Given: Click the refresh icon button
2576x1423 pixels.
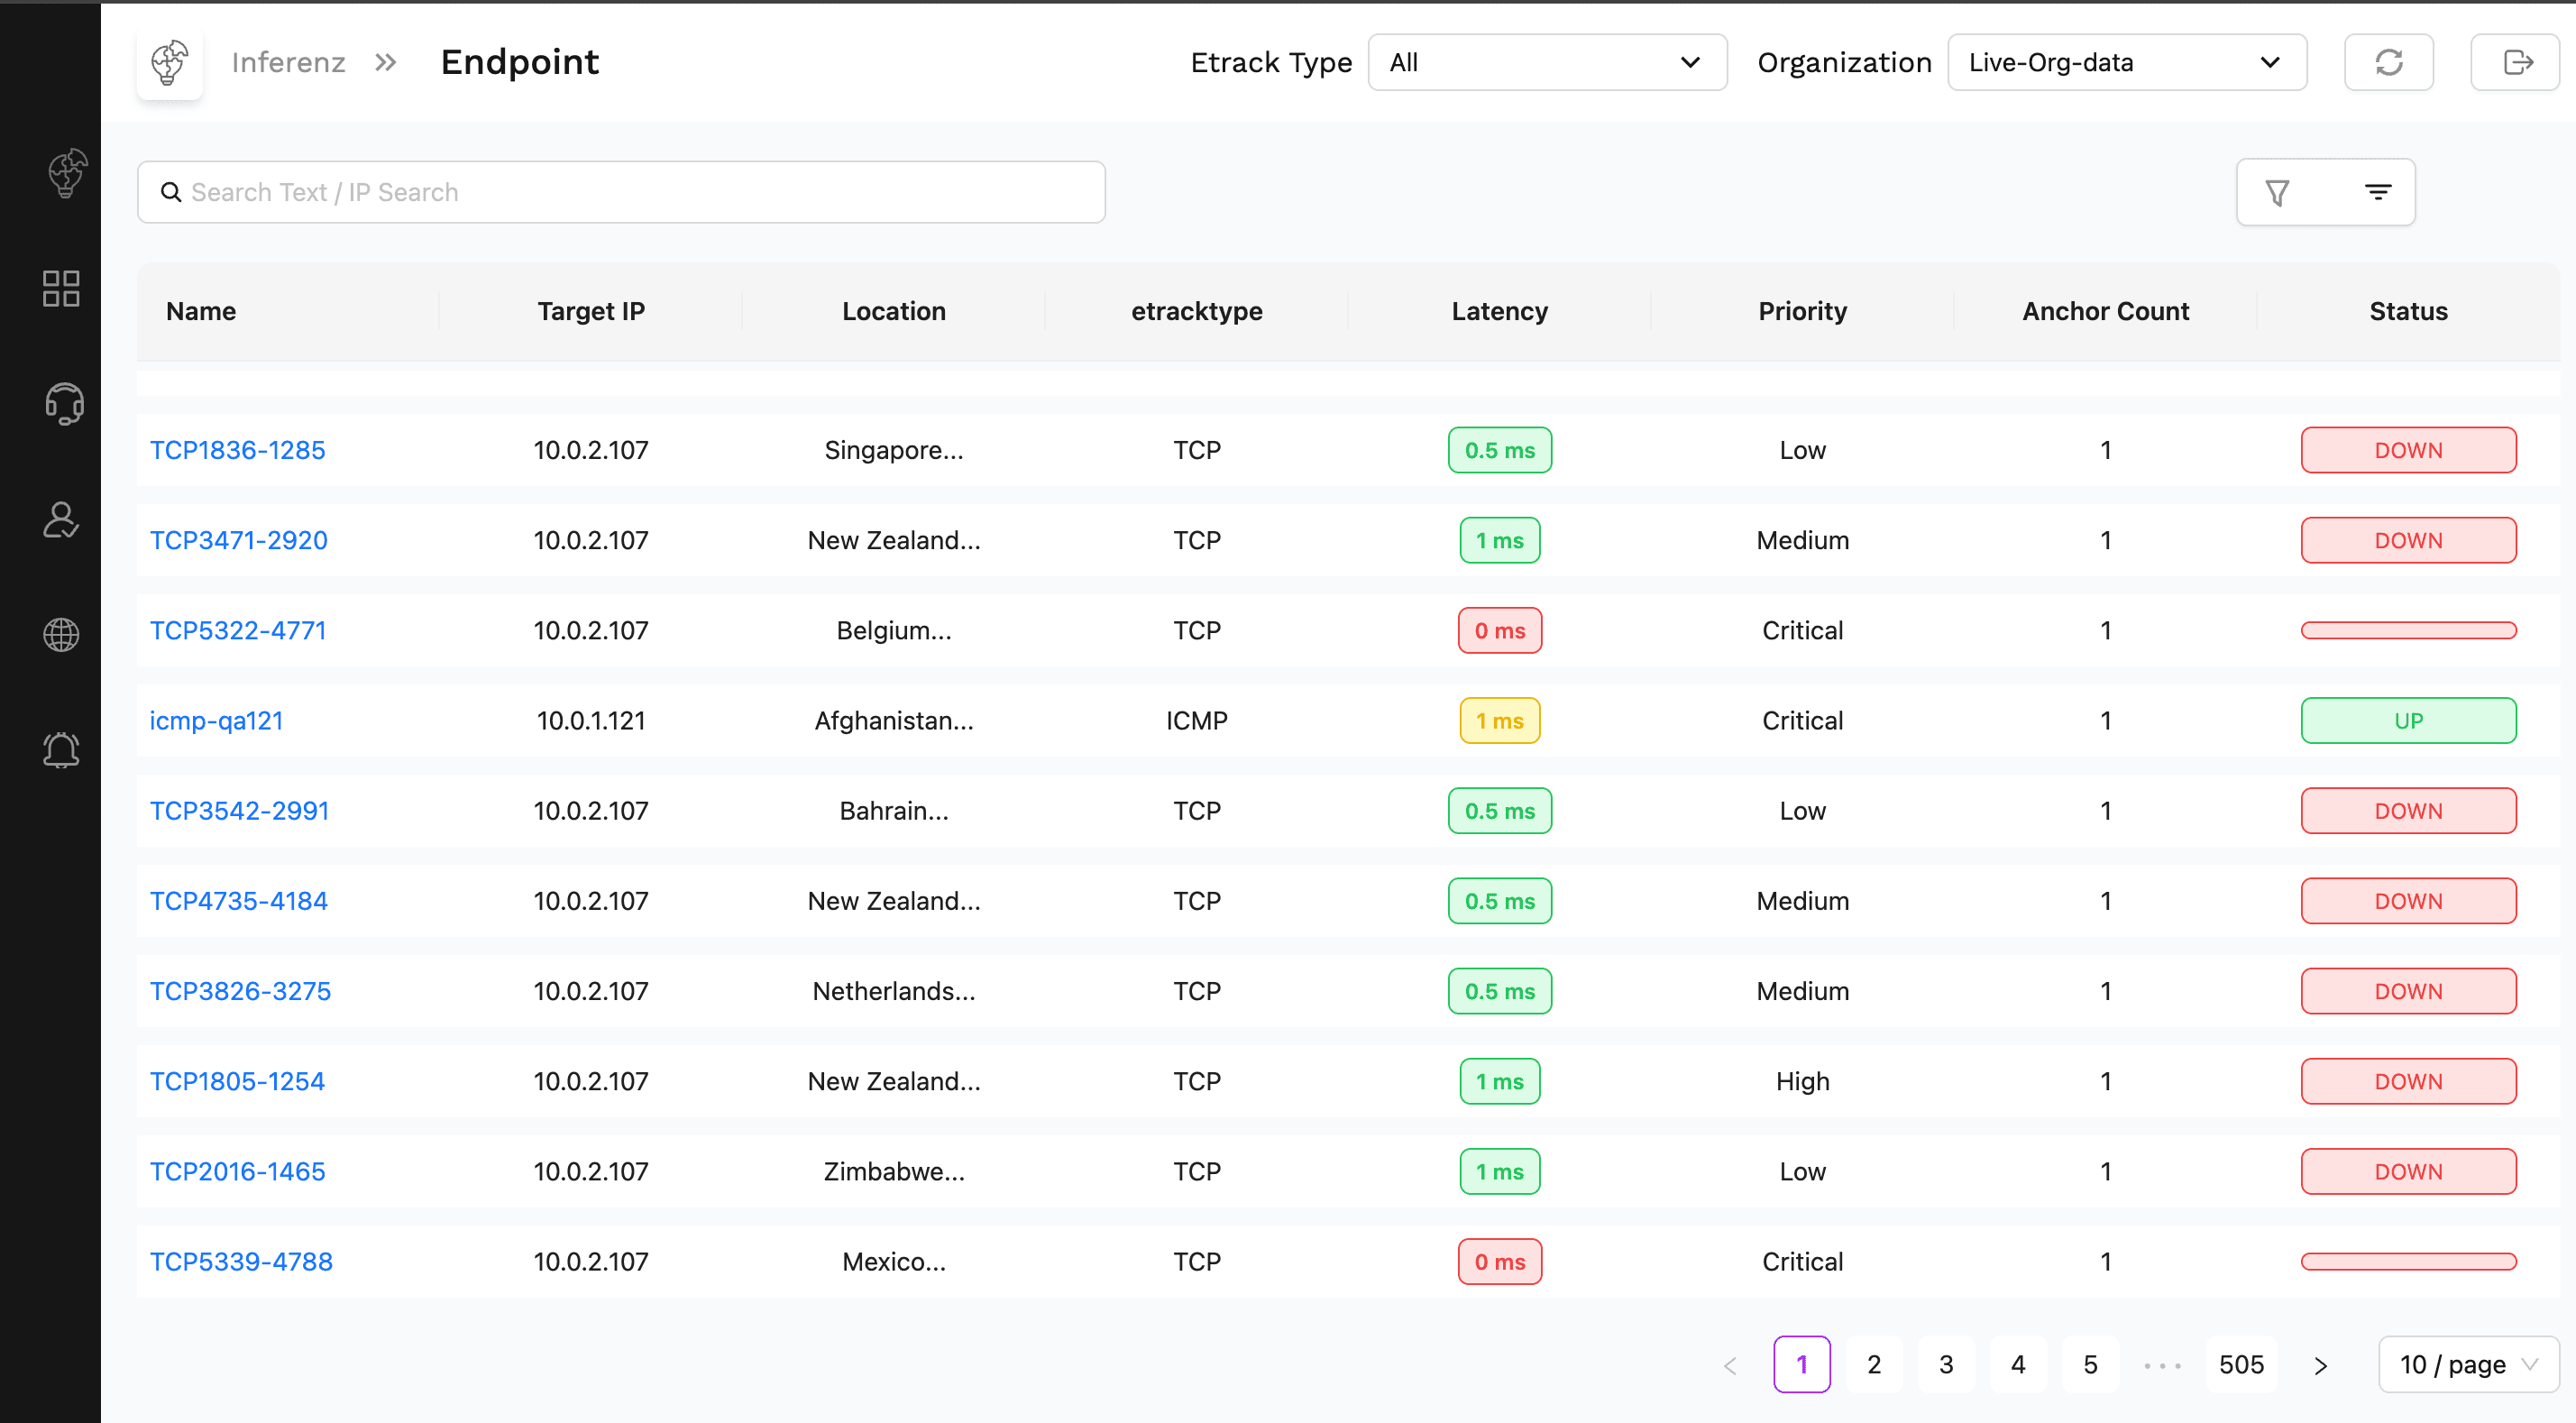Looking at the screenshot, I should [x=2388, y=62].
